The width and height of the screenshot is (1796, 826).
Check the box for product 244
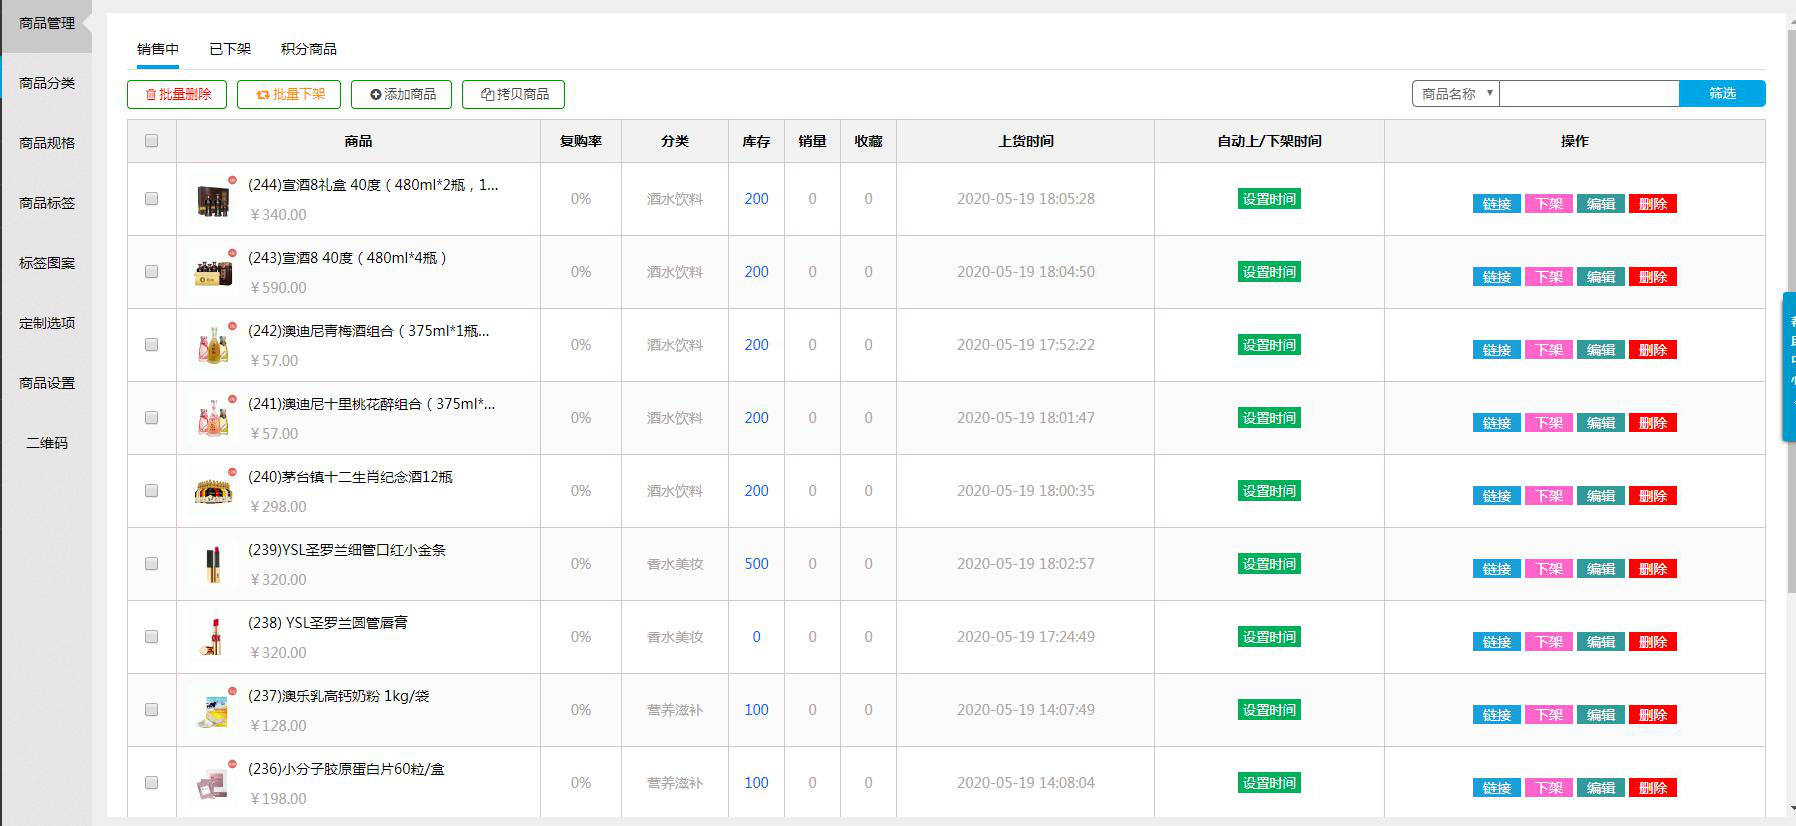pyautogui.click(x=151, y=199)
